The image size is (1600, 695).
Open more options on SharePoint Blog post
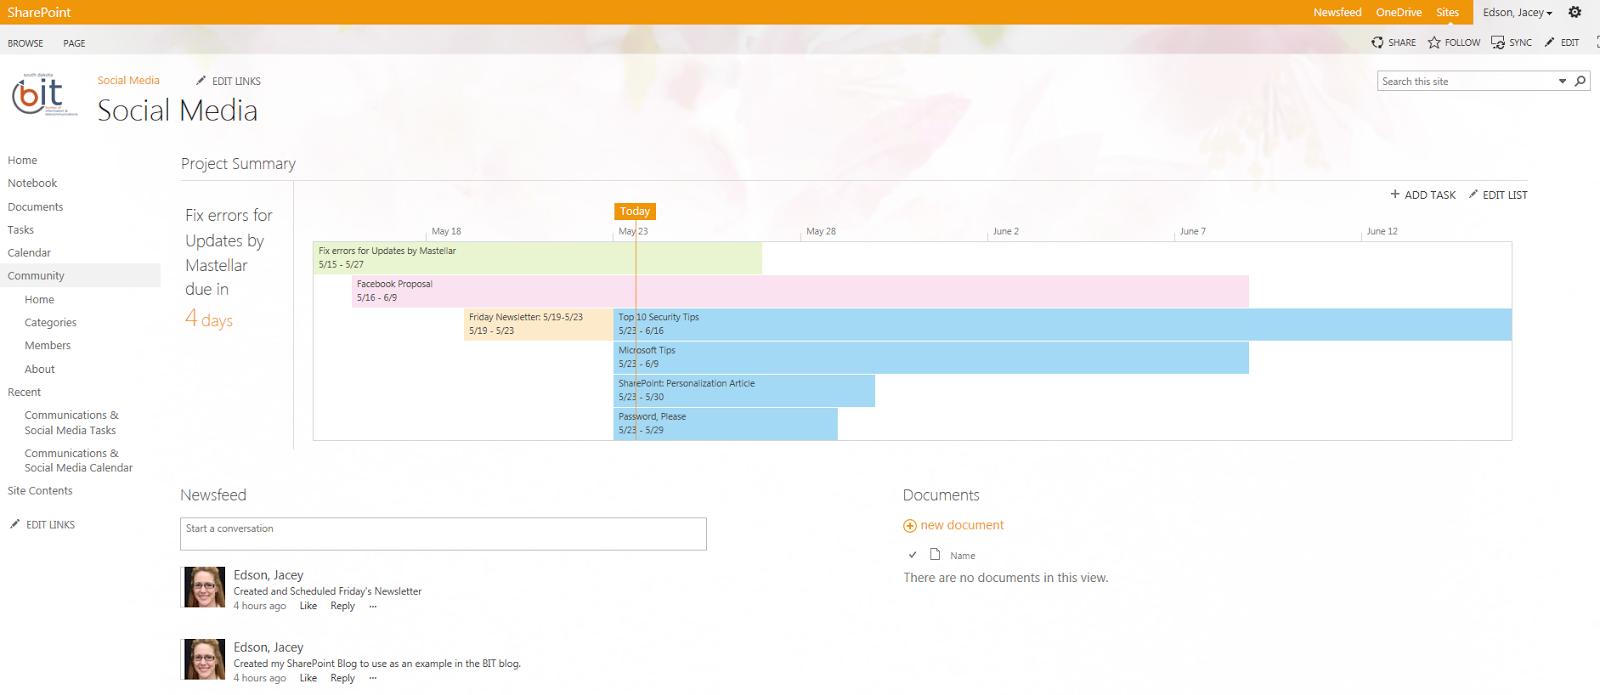pos(373,678)
